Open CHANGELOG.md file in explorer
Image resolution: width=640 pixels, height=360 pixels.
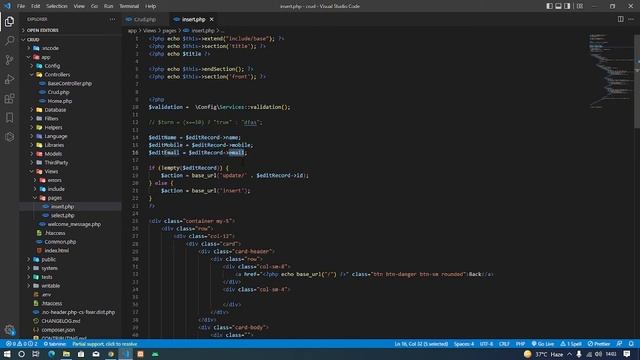click(60, 321)
